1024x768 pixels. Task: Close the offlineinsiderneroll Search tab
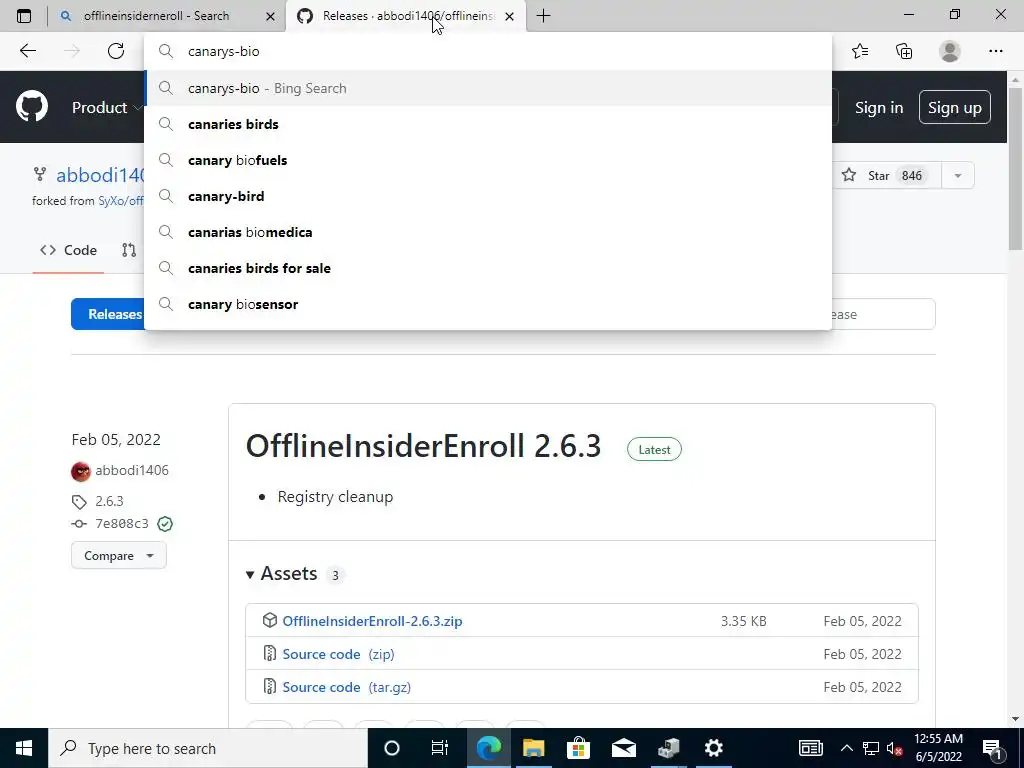pos(270,16)
